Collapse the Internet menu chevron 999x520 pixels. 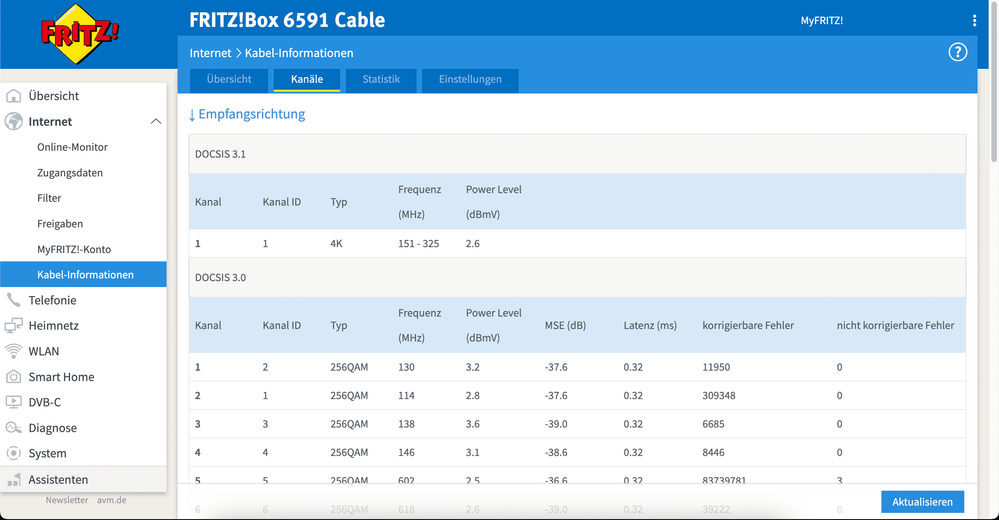155,122
